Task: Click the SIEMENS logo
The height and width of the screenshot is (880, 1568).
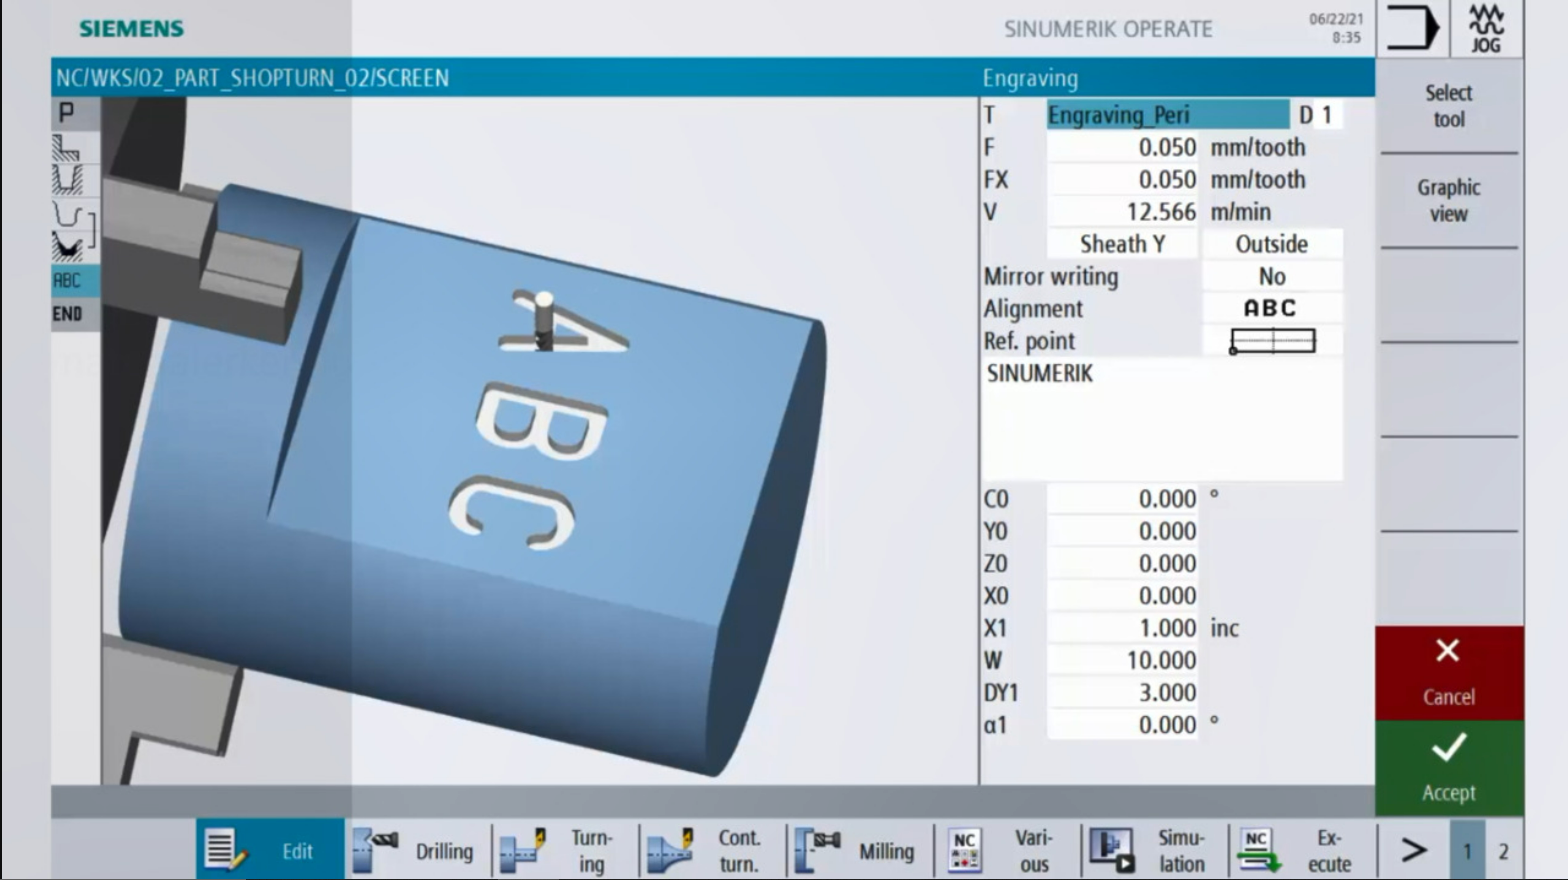Action: coord(131,29)
